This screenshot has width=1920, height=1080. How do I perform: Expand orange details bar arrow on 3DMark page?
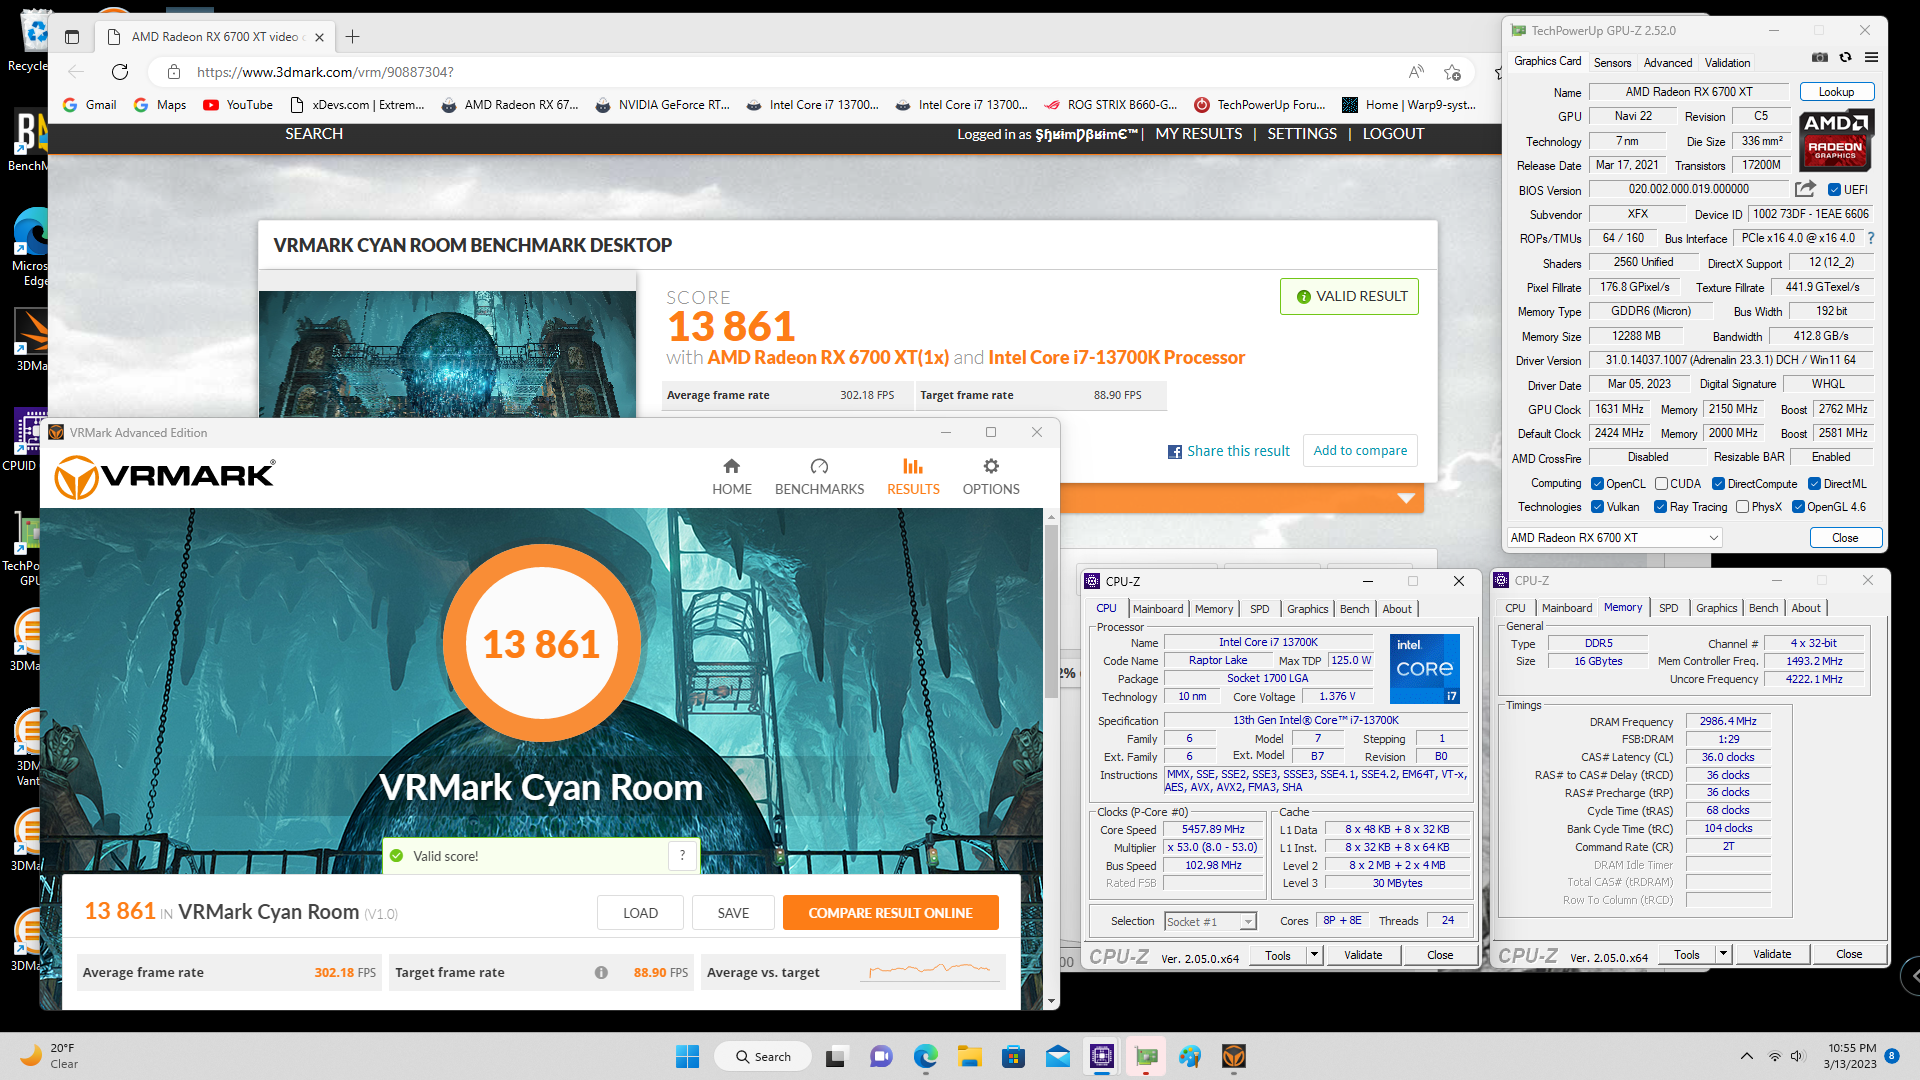click(1406, 498)
